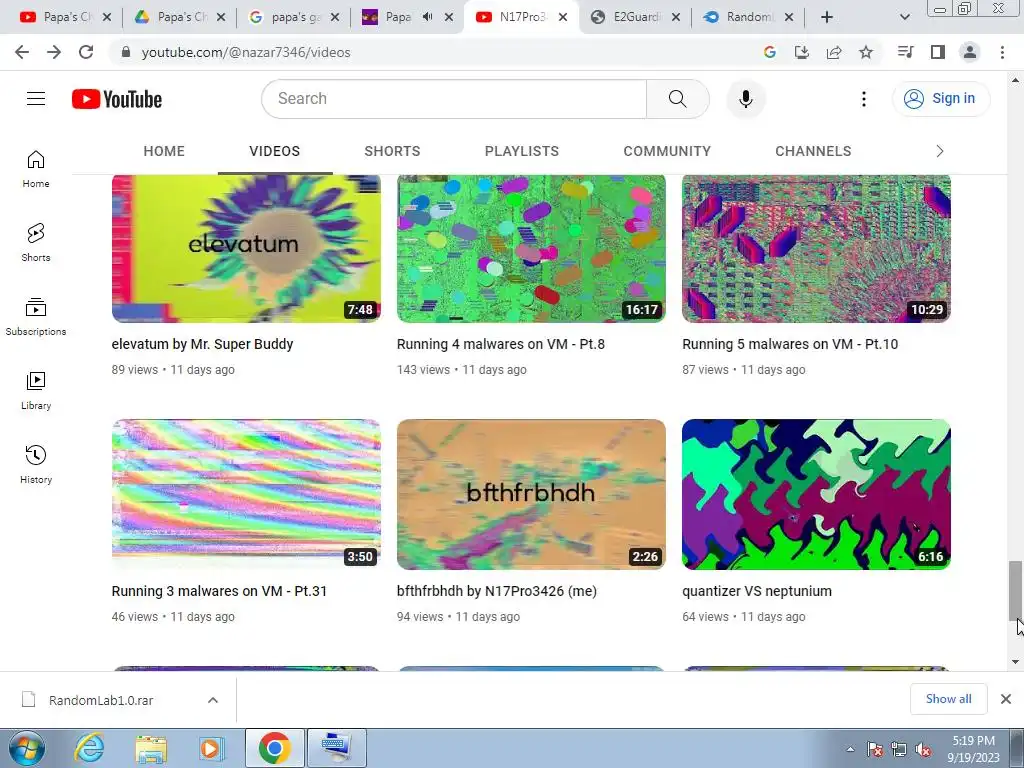The image size is (1024, 768).
Task: Click the 6:16 quantizer thumbnail
Action: coord(816,494)
